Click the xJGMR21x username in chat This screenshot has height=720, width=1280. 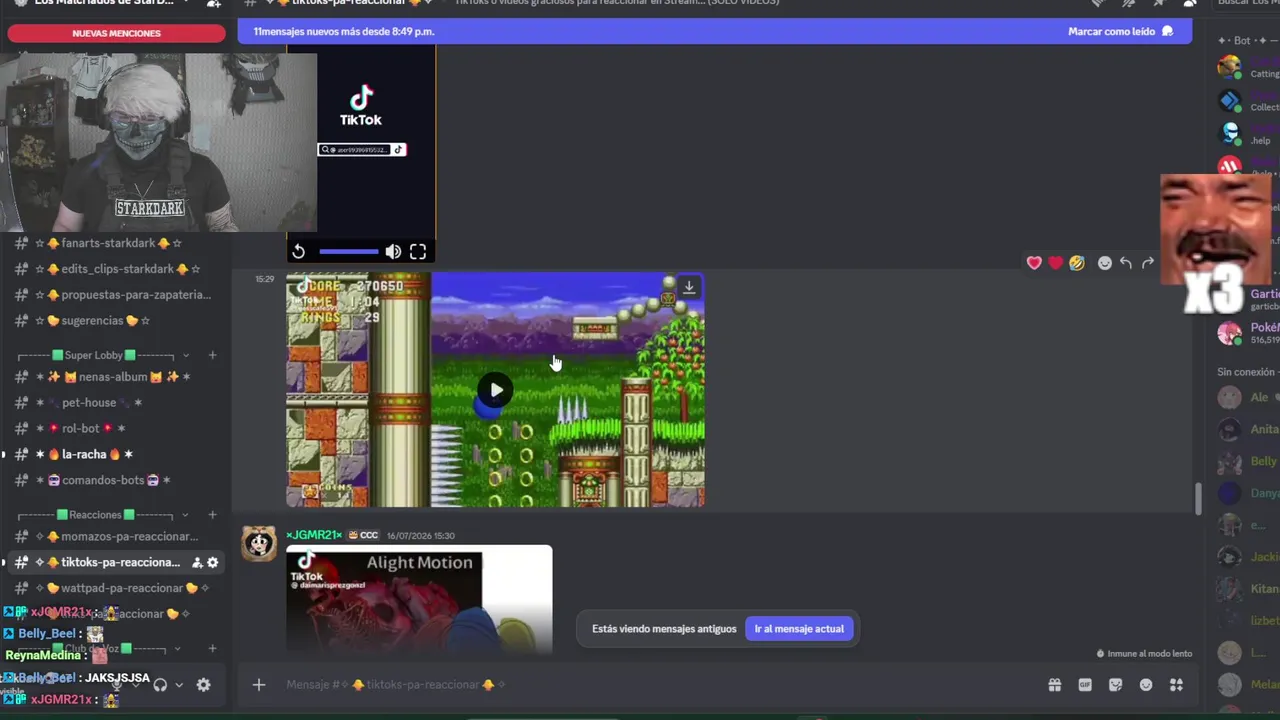[x=314, y=535]
